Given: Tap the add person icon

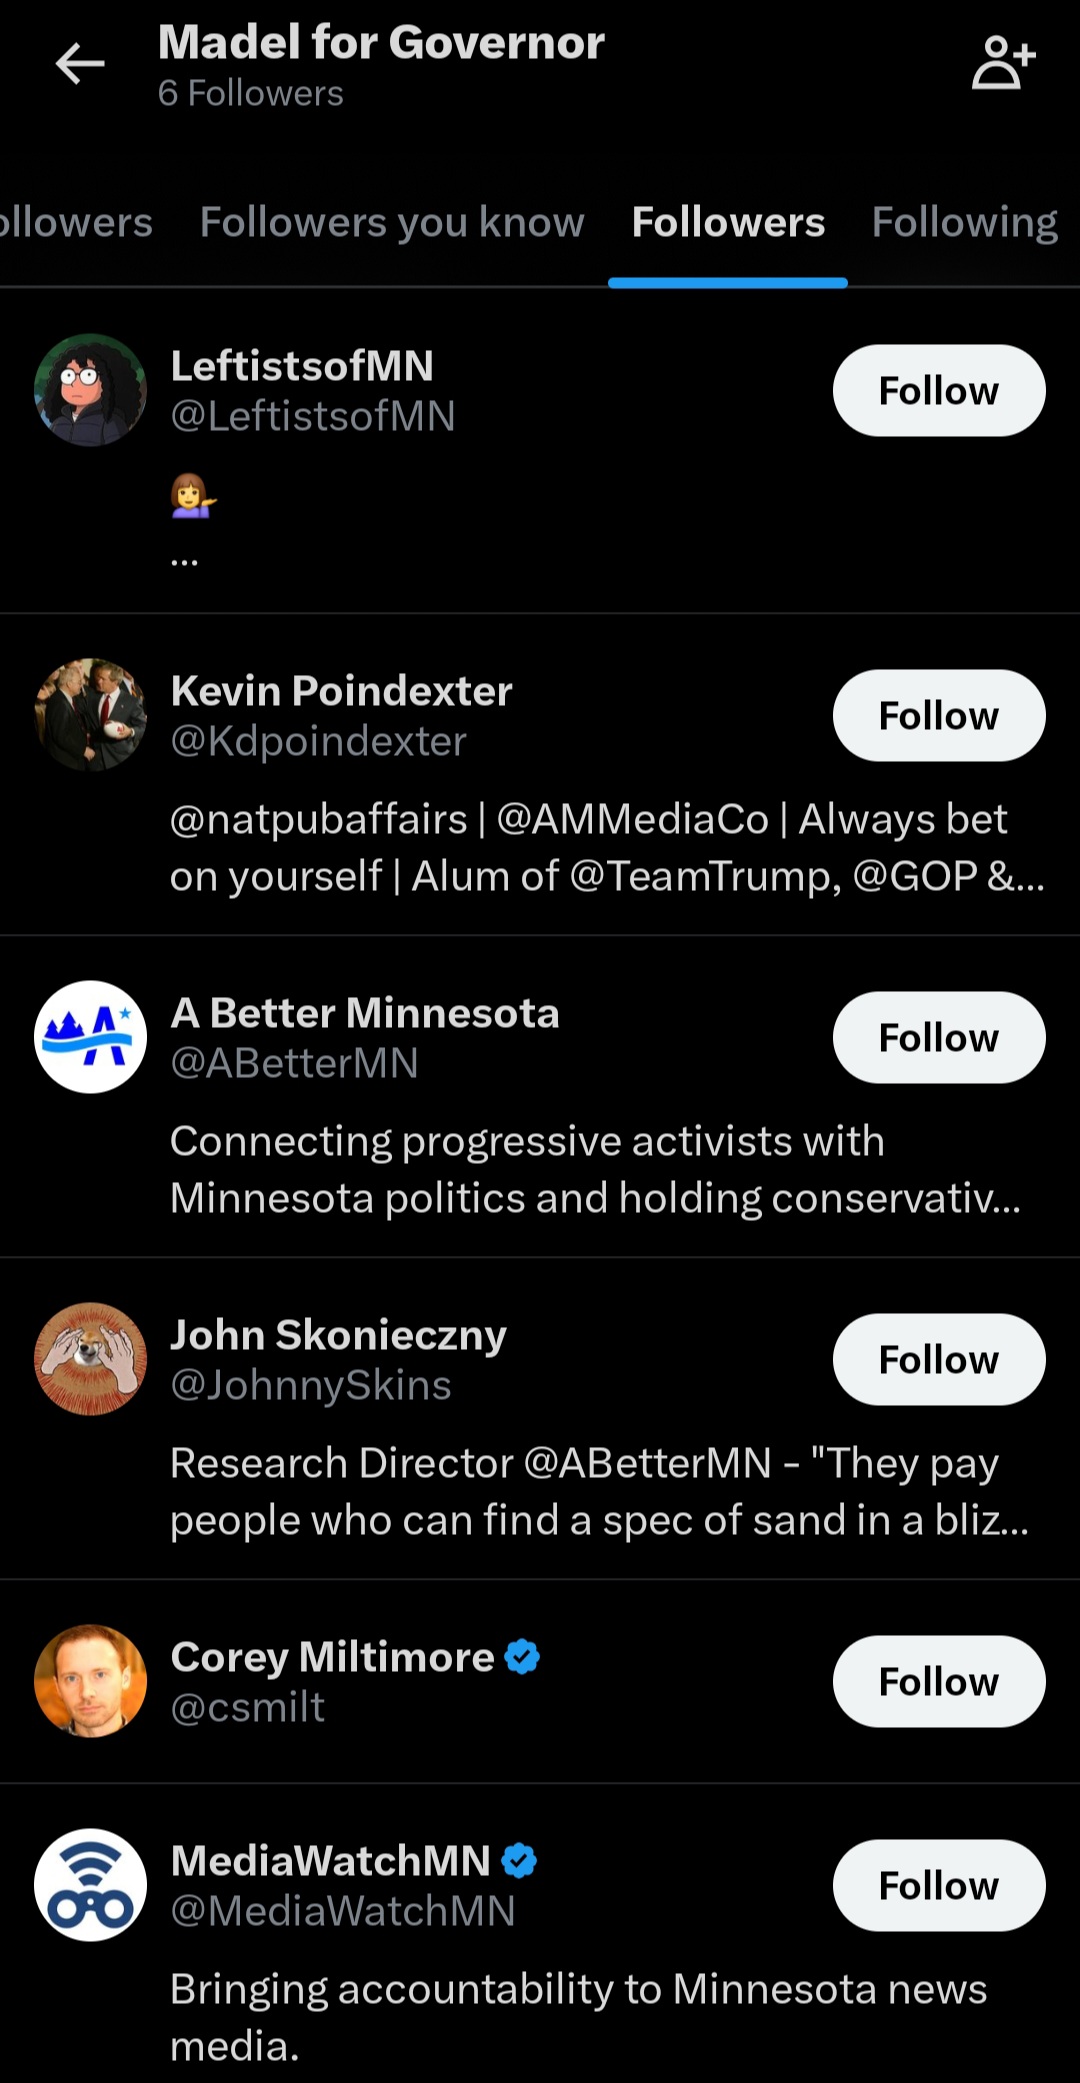Looking at the screenshot, I should click(1003, 64).
